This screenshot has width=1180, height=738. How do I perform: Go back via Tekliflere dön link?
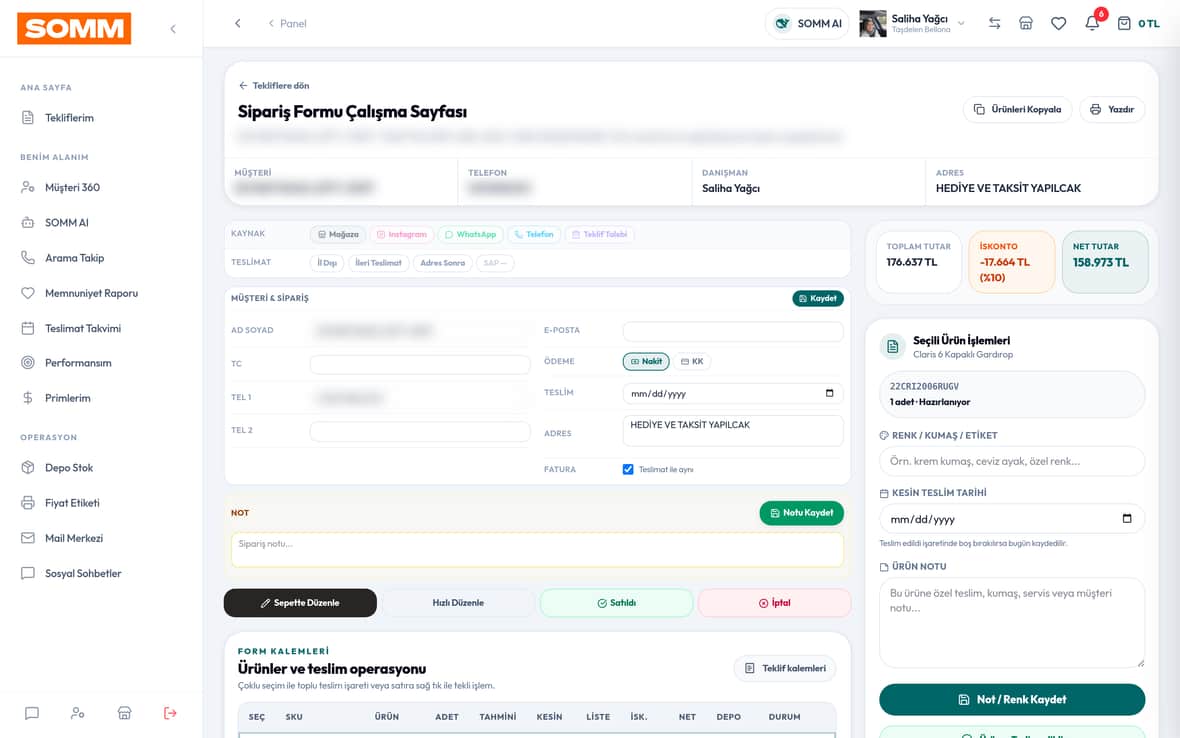click(x=274, y=86)
